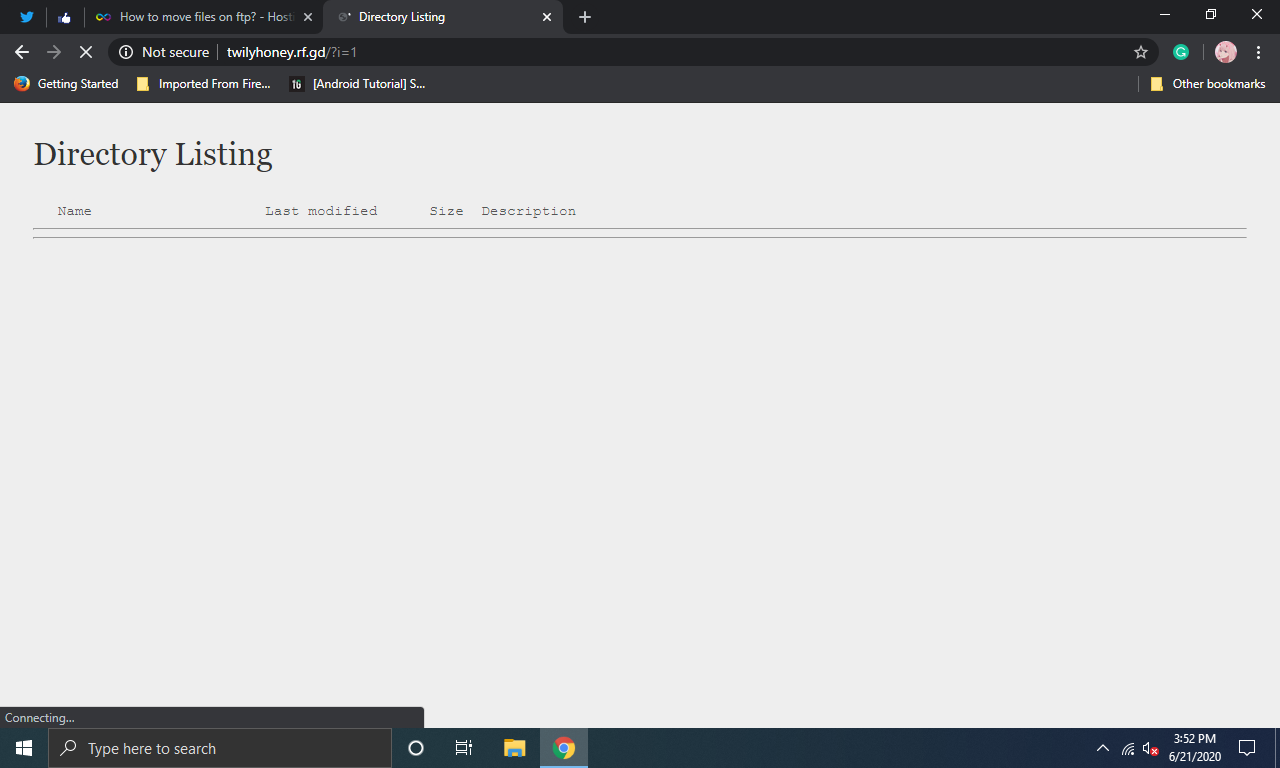Switch to the pinned Twitter tab
Viewport: 1280px width, 768px height.
click(x=27, y=17)
